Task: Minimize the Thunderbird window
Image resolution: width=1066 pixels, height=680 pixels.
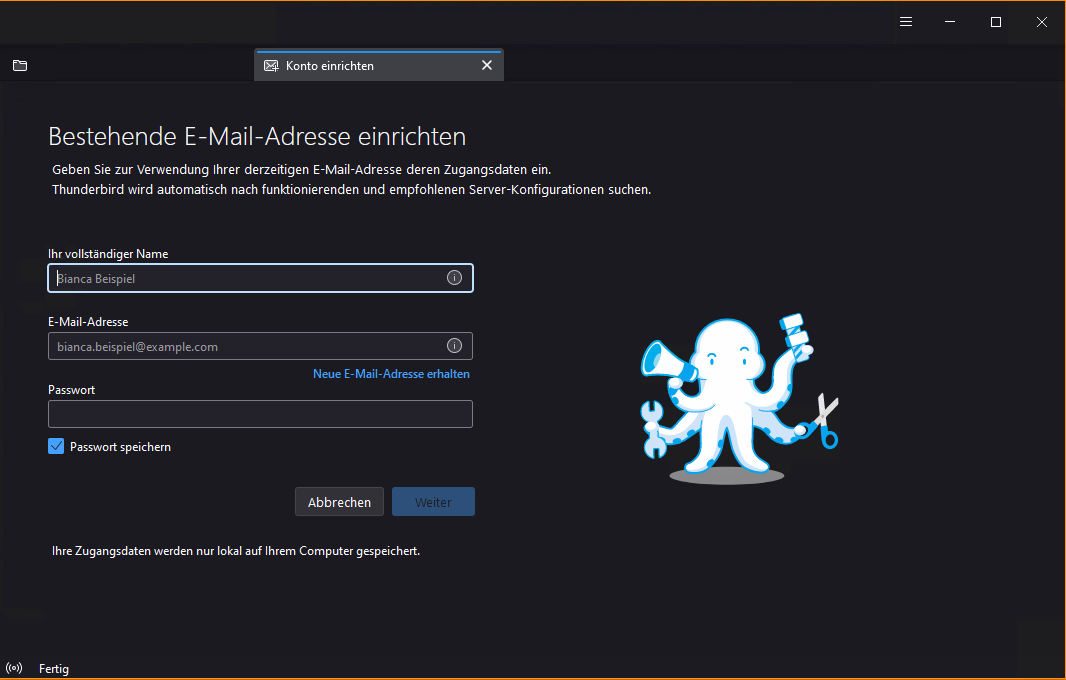Action: [x=950, y=22]
